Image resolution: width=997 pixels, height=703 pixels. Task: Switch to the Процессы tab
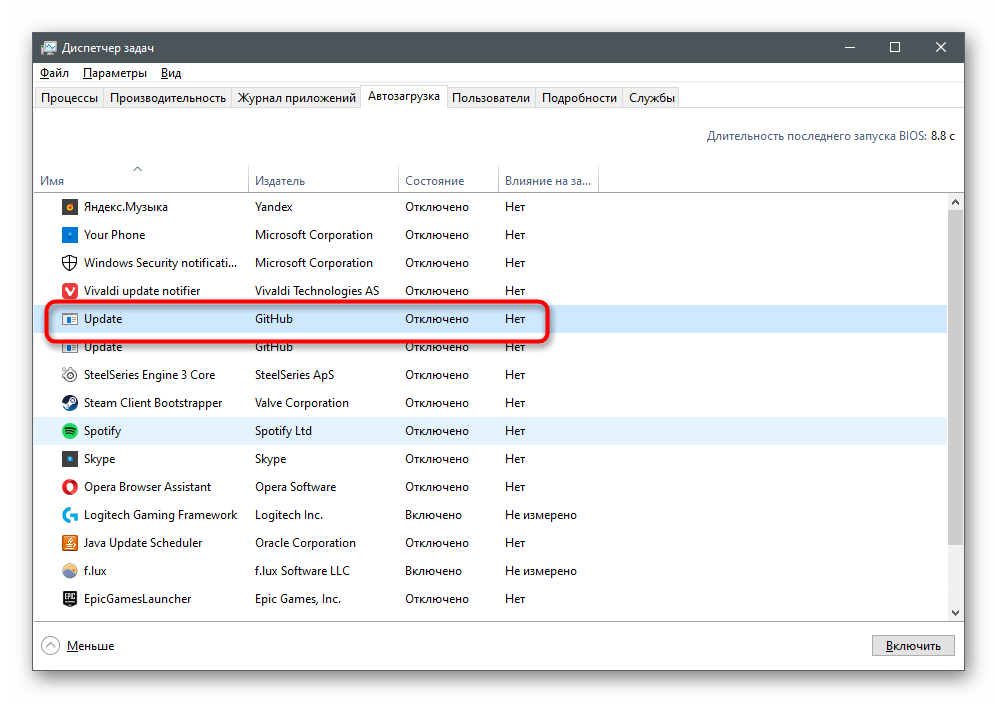click(69, 98)
